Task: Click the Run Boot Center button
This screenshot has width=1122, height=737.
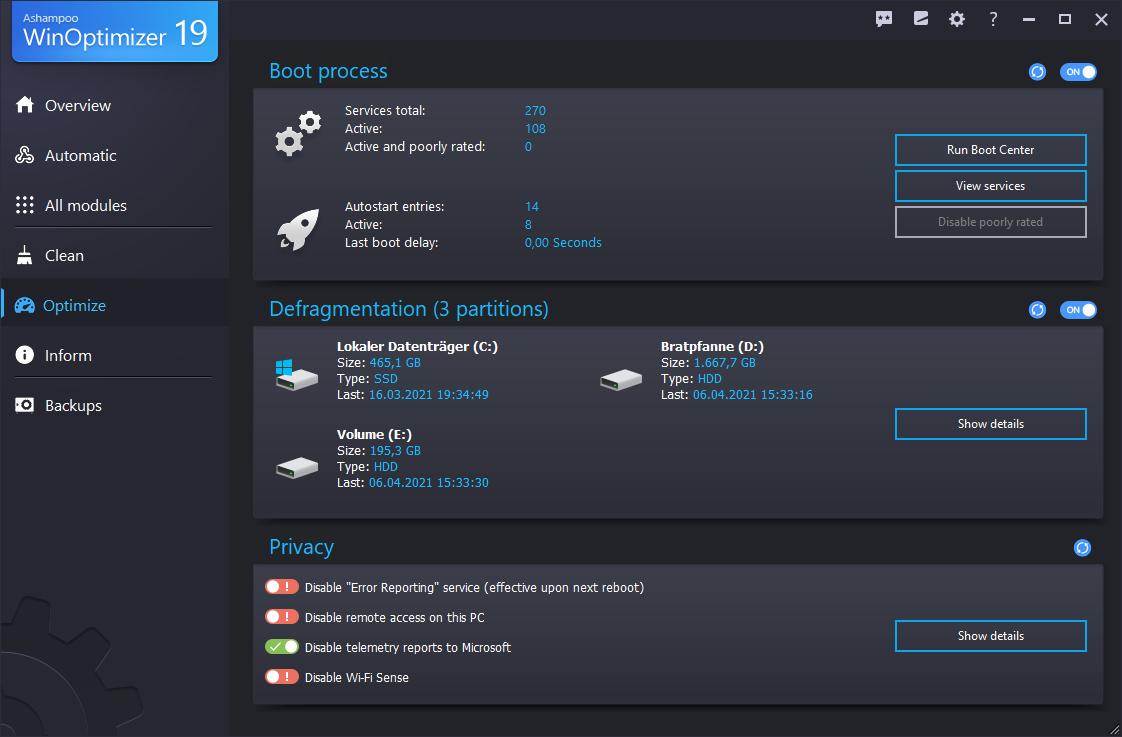Action: point(990,149)
